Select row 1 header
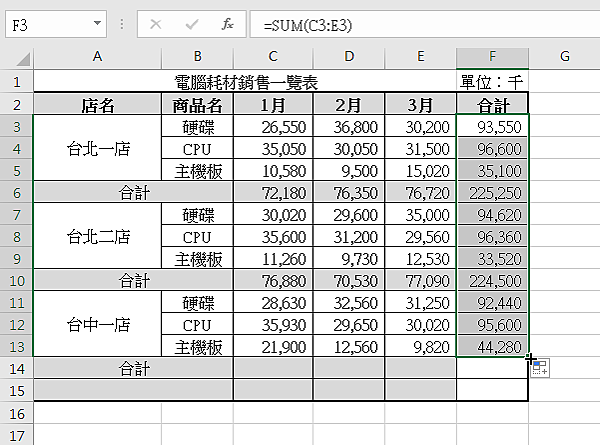Viewport: 600px width, 445px height. [x=16, y=82]
